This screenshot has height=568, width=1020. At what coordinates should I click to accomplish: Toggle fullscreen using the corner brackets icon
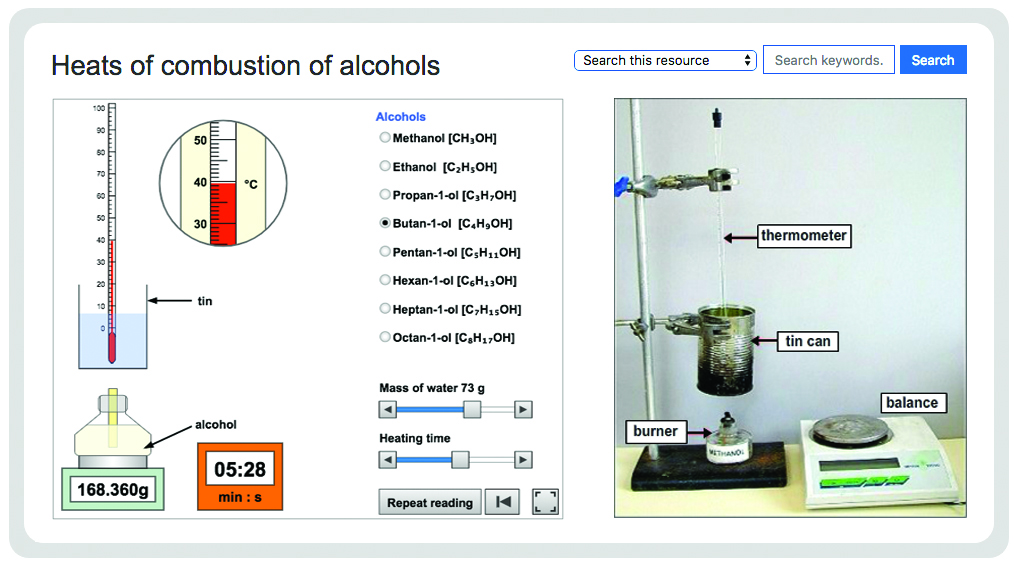pyautogui.click(x=545, y=502)
